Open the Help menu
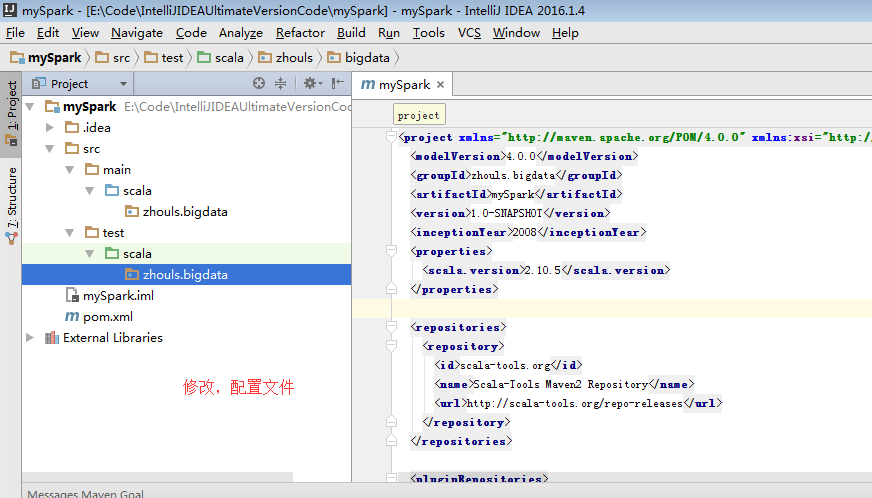 pos(565,33)
